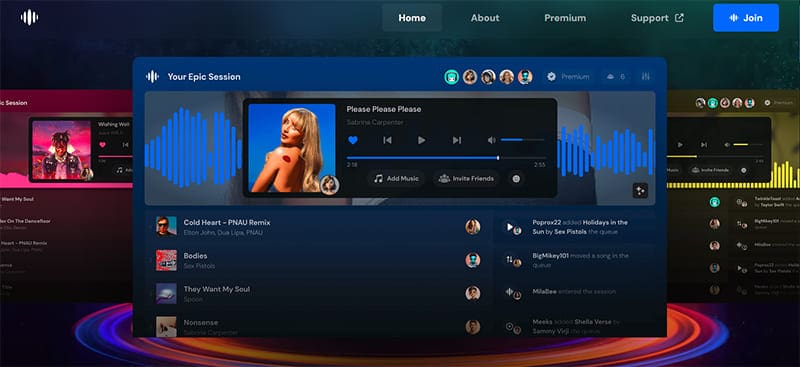Click the waveform icon beside Your Epic Session
This screenshot has width=800, height=367.
point(152,77)
